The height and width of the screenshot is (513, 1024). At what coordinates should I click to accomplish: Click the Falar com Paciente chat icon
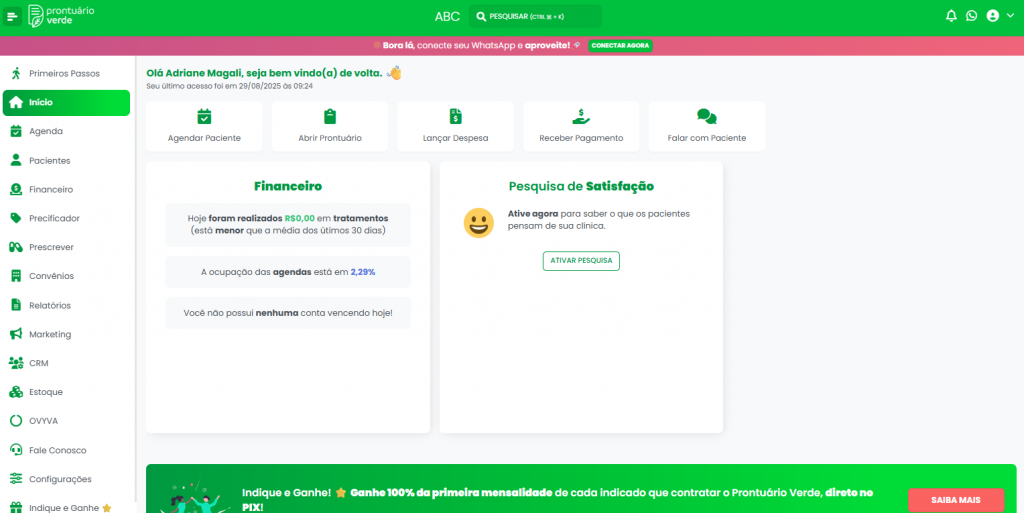coord(707,116)
